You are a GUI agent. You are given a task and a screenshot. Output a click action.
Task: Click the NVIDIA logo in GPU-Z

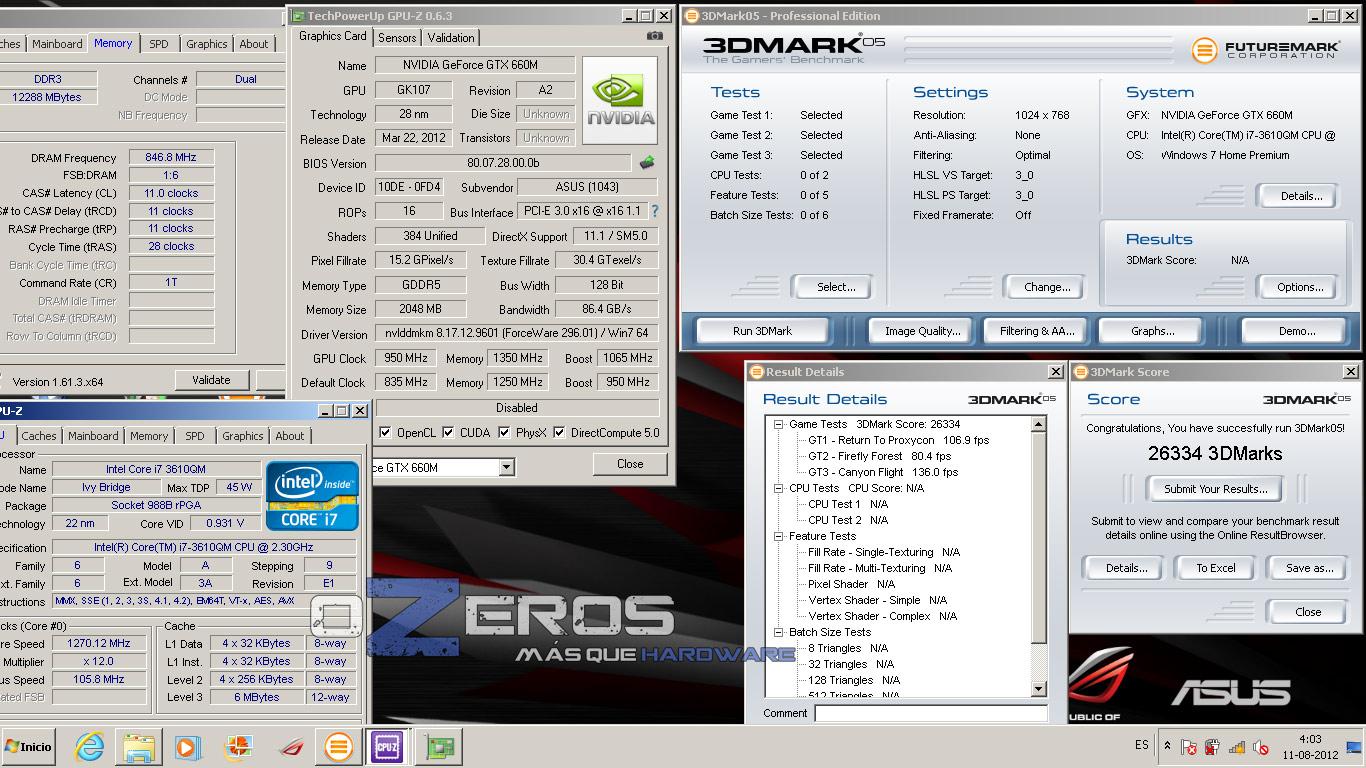click(620, 100)
